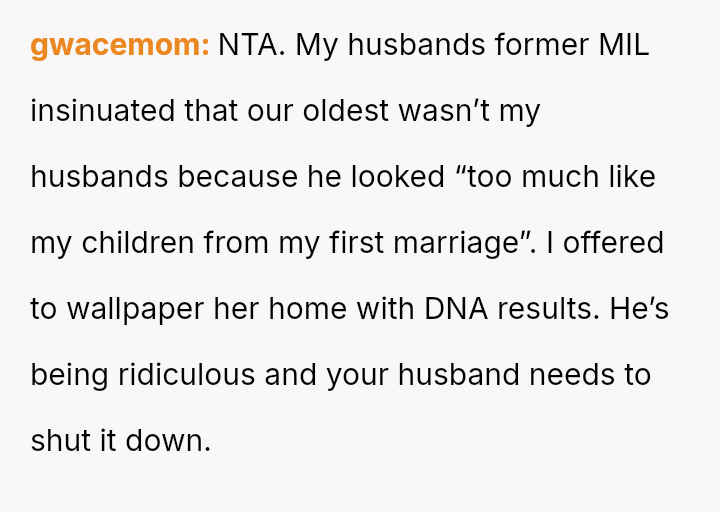The image size is (720, 512).
Task: Click the word "wallpaper" in the comment
Action: pos(135,309)
